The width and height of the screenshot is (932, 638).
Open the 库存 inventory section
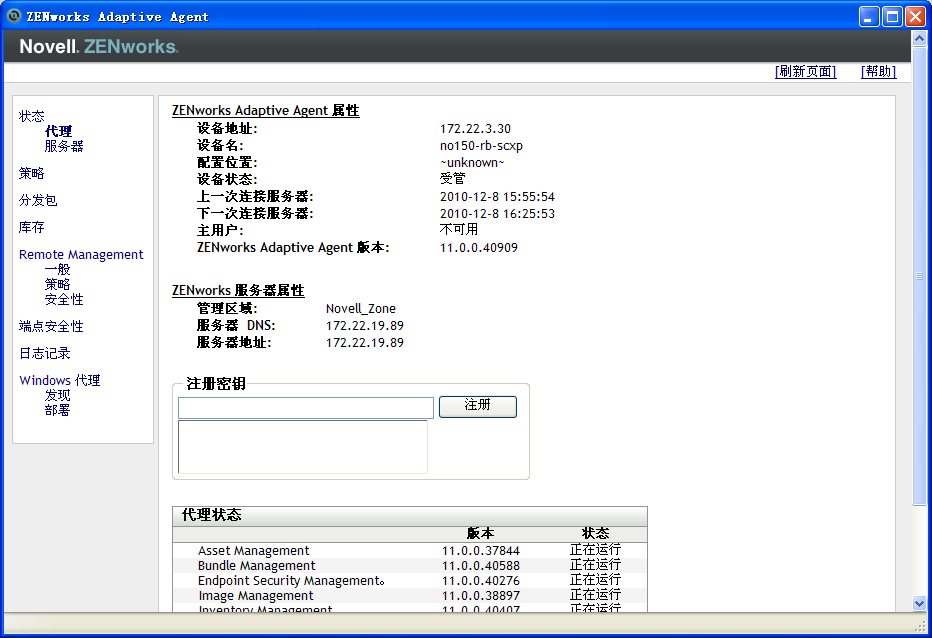click(32, 227)
